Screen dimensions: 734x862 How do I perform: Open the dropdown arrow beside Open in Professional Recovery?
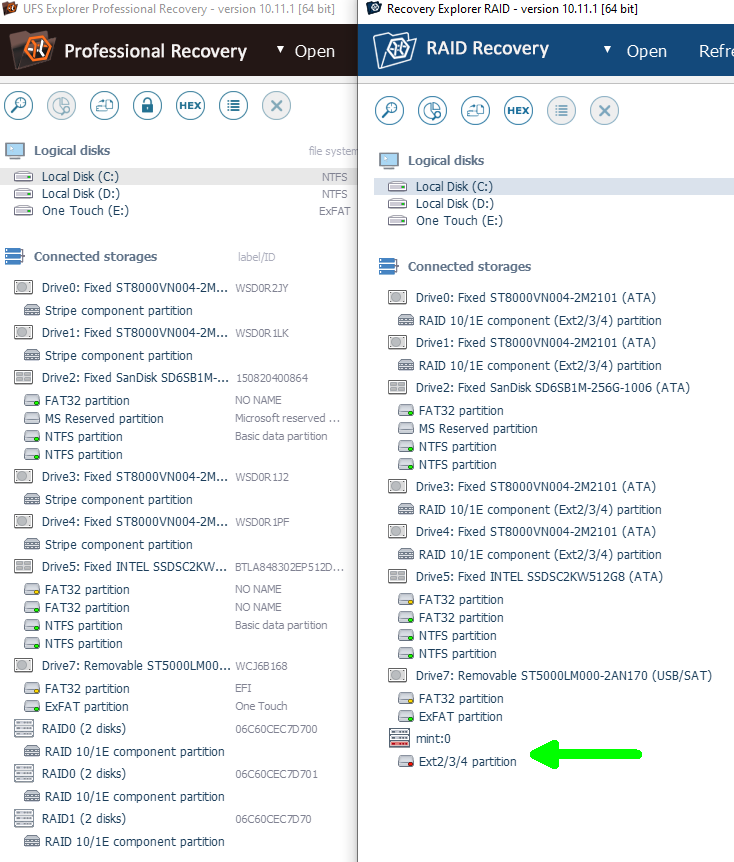click(280, 49)
